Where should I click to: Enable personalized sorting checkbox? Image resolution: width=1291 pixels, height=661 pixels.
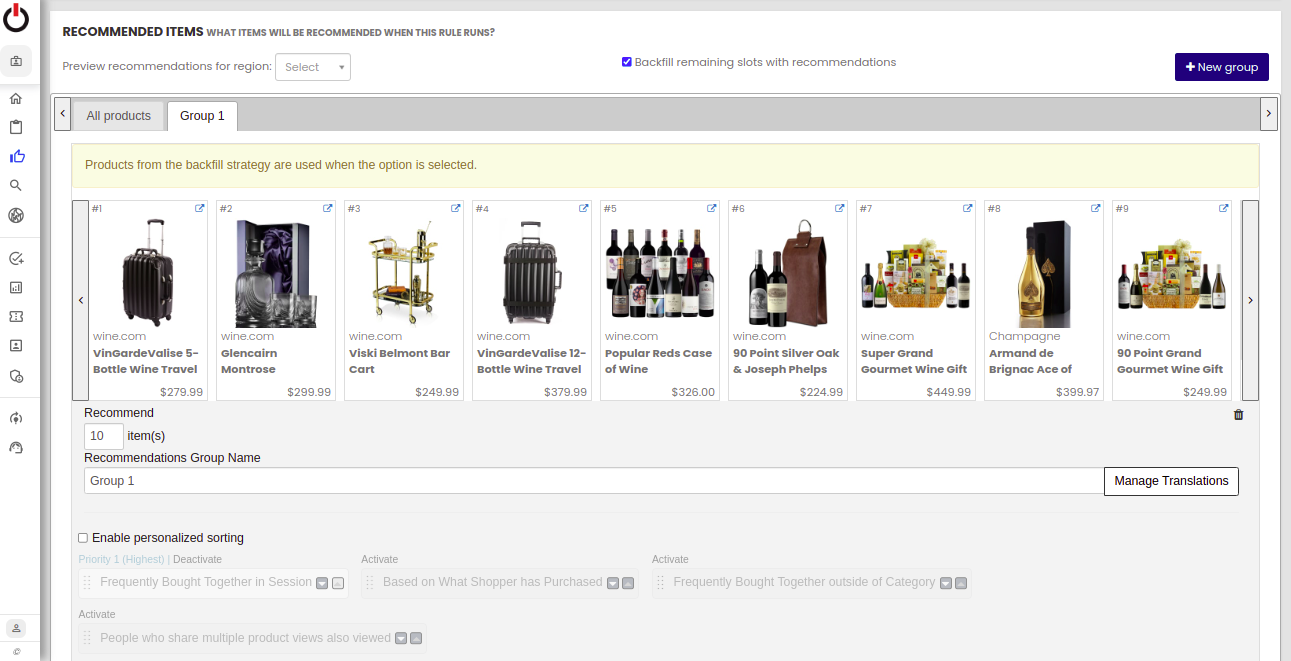pyautogui.click(x=83, y=538)
